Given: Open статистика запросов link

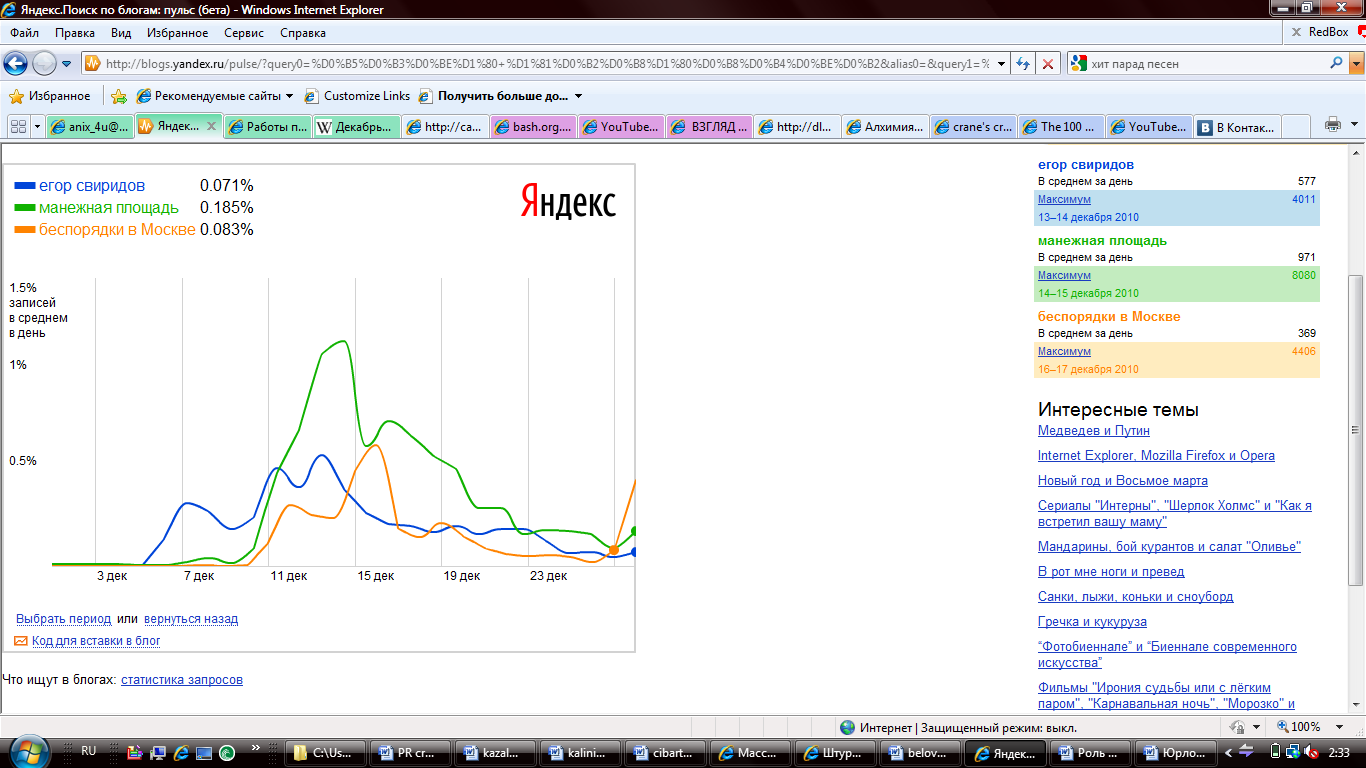Looking at the screenshot, I should (x=182, y=680).
